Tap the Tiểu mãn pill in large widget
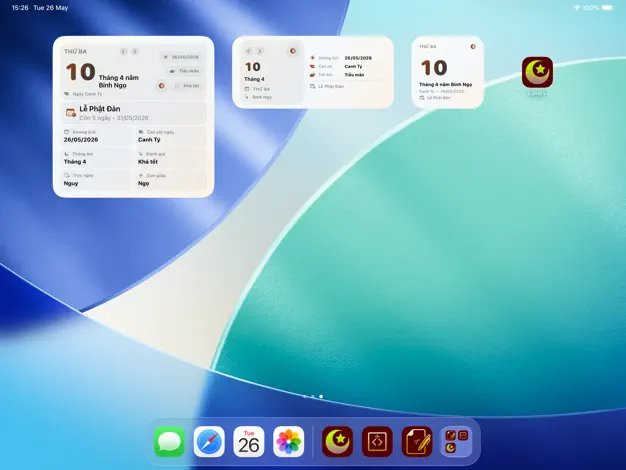 [185, 71]
